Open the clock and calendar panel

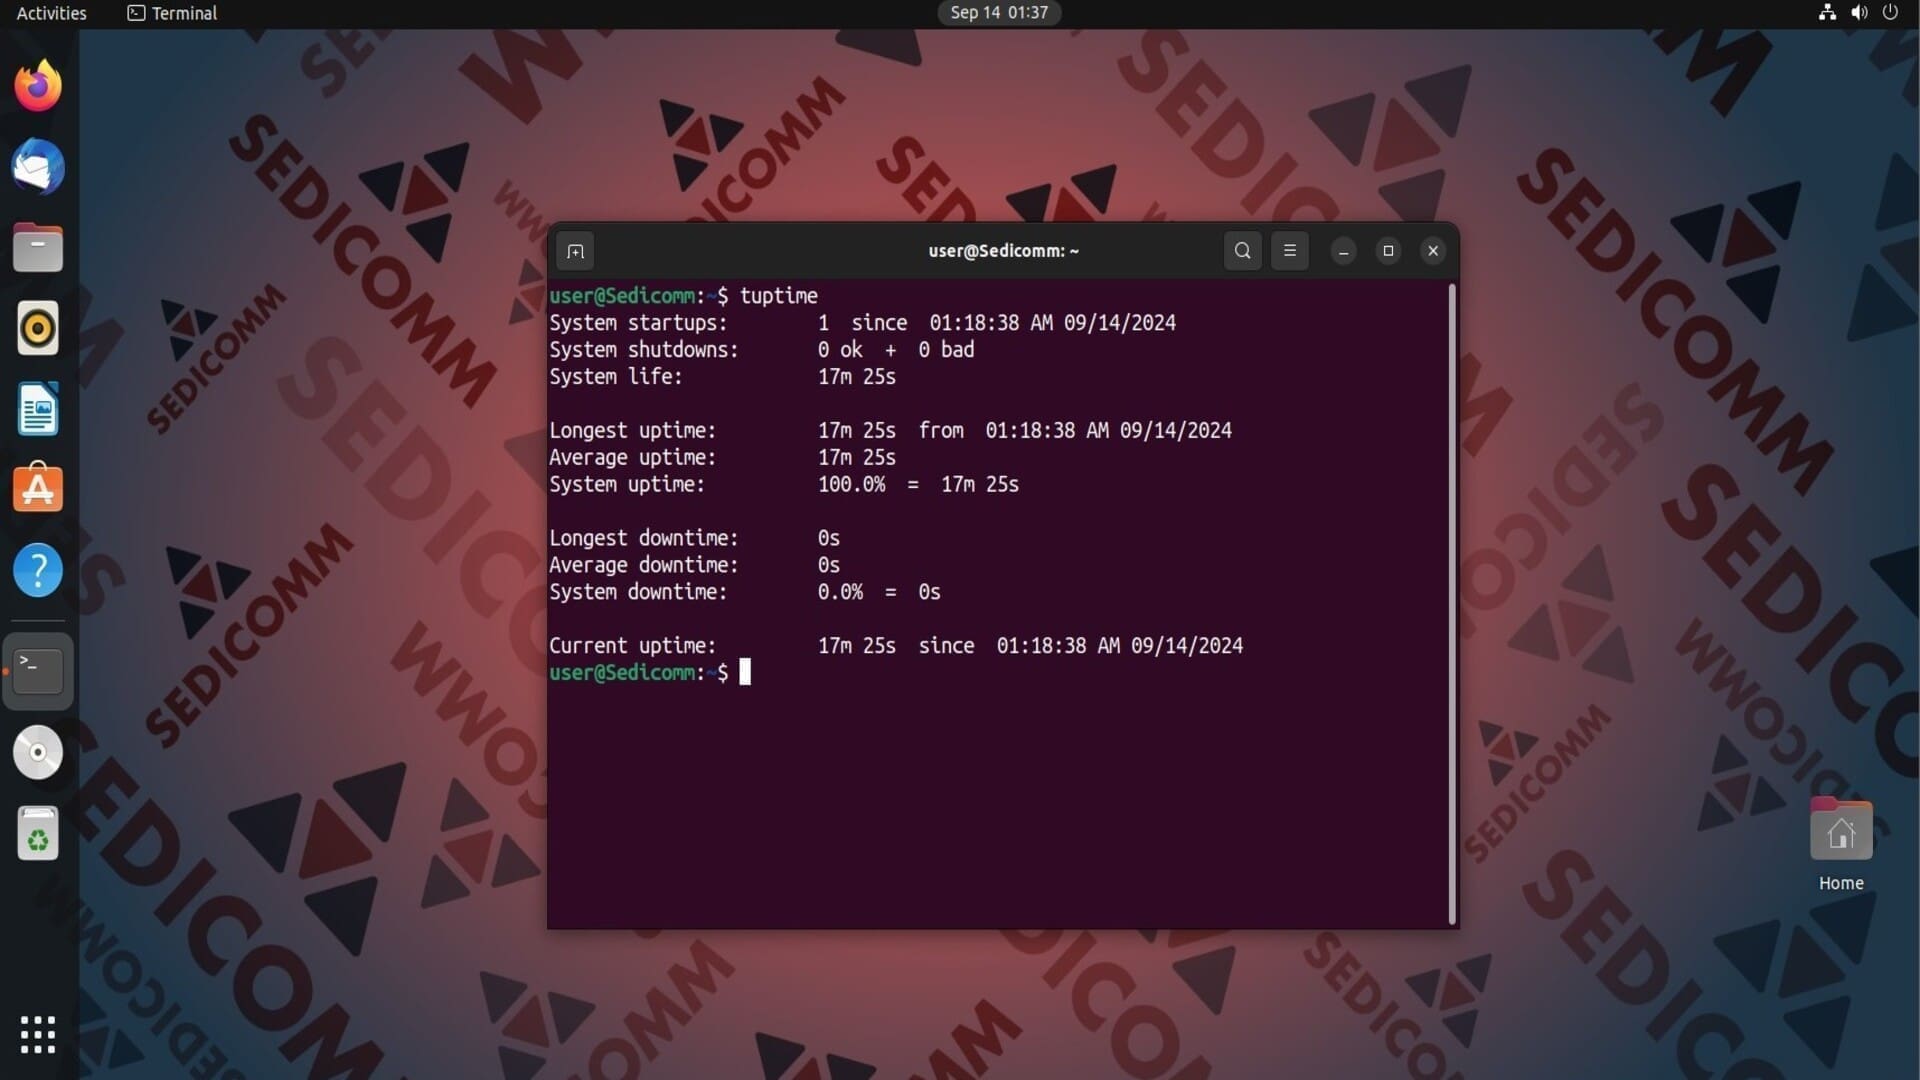tap(998, 13)
